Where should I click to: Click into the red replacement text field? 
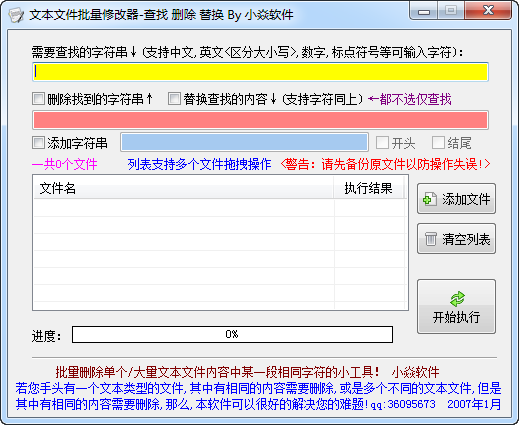[260, 120]
